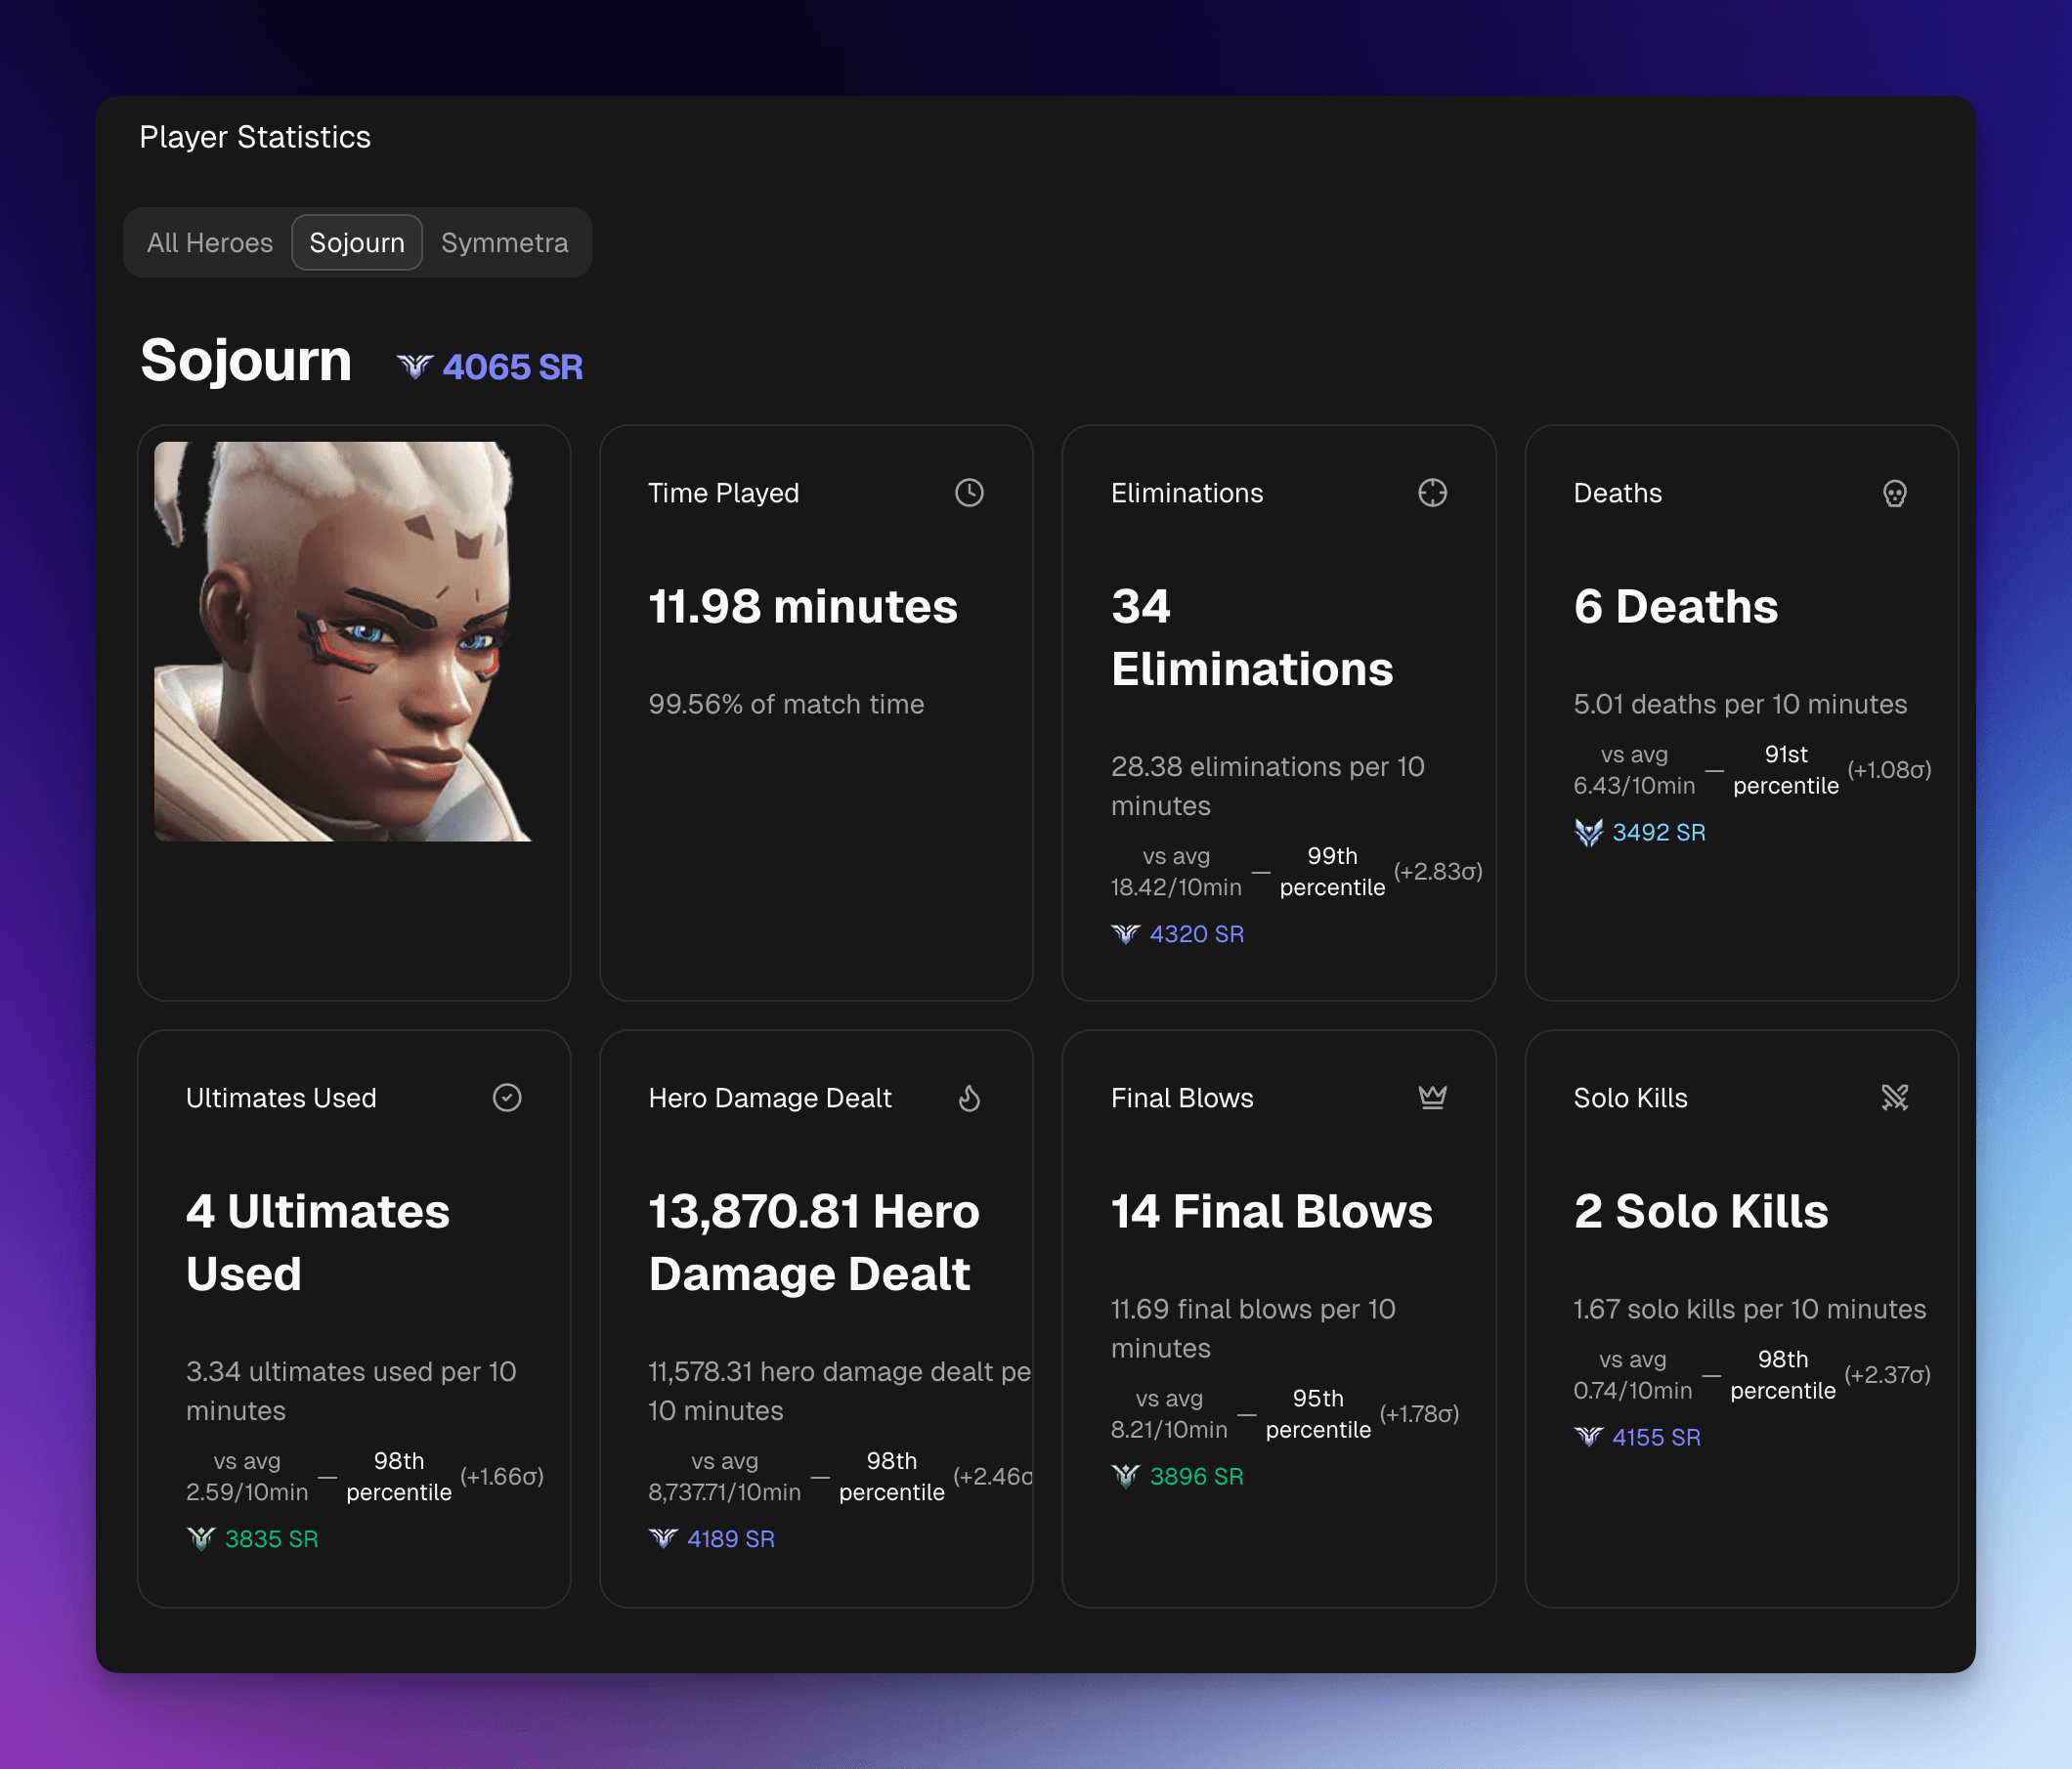
Task: Click the rank emblem beside 4065 SR
Action: (x=414, y=367)
